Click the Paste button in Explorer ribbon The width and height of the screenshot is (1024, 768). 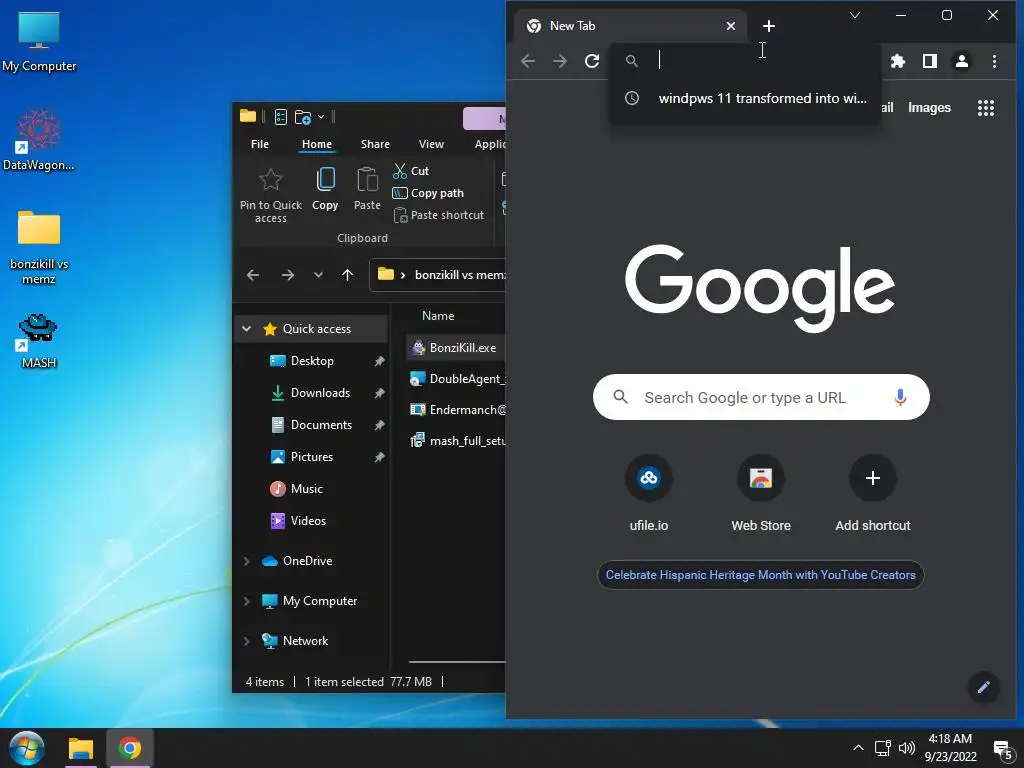pyautogui.click(x=367, y=189)
